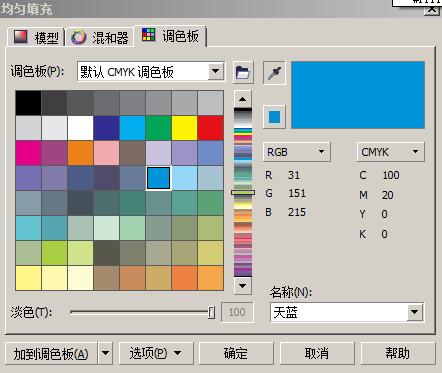442x373 pixels.
Task: Select the 调色板 tab
Action: (x=170, y=36)
